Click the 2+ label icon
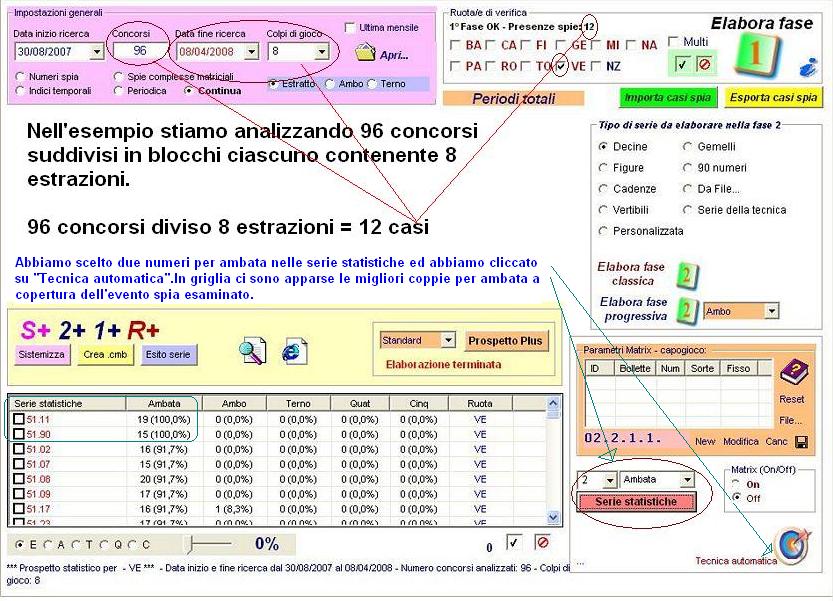Screen dimensions: 833x601 [x=72, y=331]
